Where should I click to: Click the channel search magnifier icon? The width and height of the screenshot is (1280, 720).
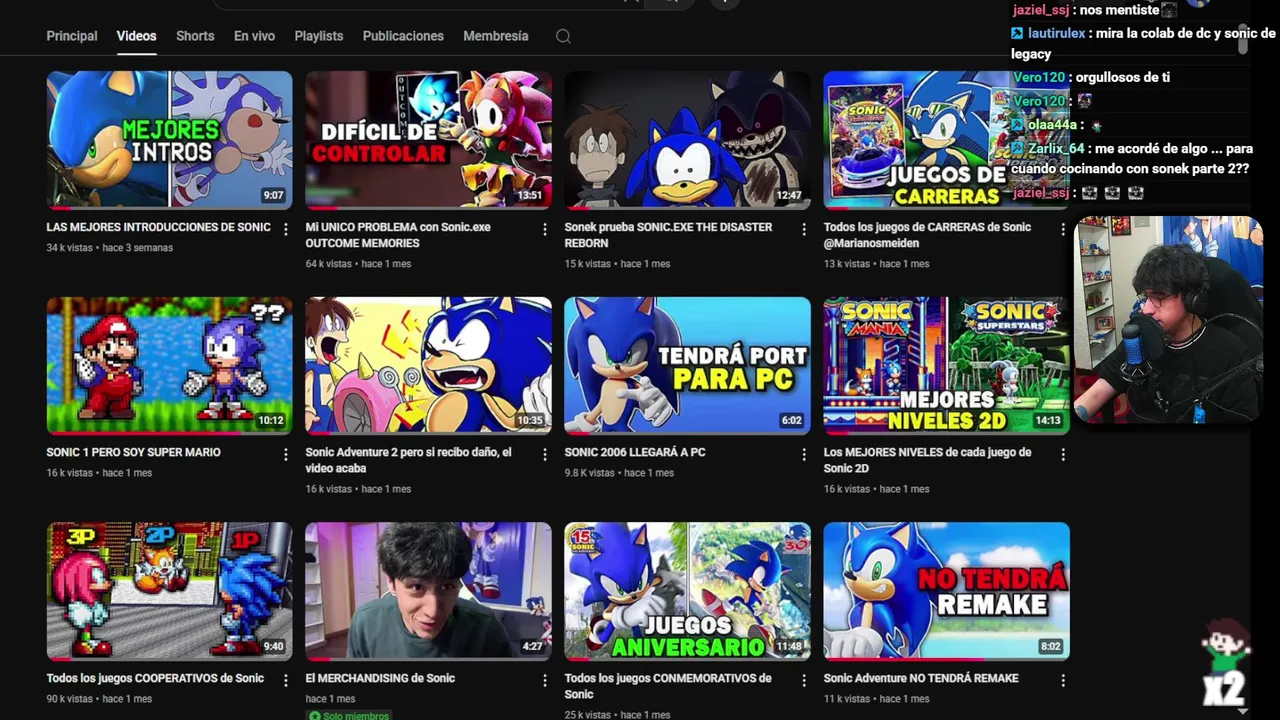tap(563, 36)
